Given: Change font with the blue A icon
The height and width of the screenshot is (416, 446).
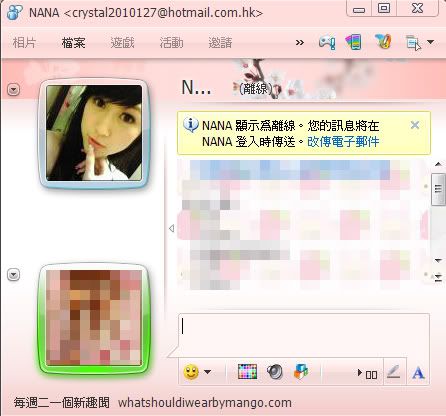Looking at the screenshot, I should tap(418, 373).
